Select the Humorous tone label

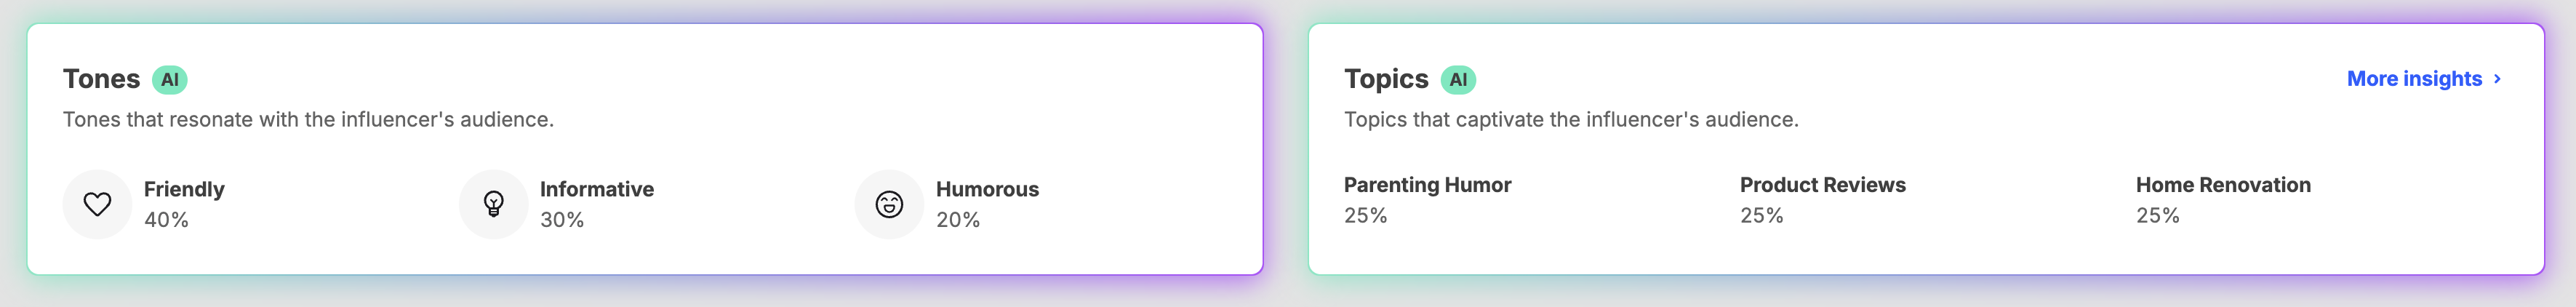click(987, 189)
